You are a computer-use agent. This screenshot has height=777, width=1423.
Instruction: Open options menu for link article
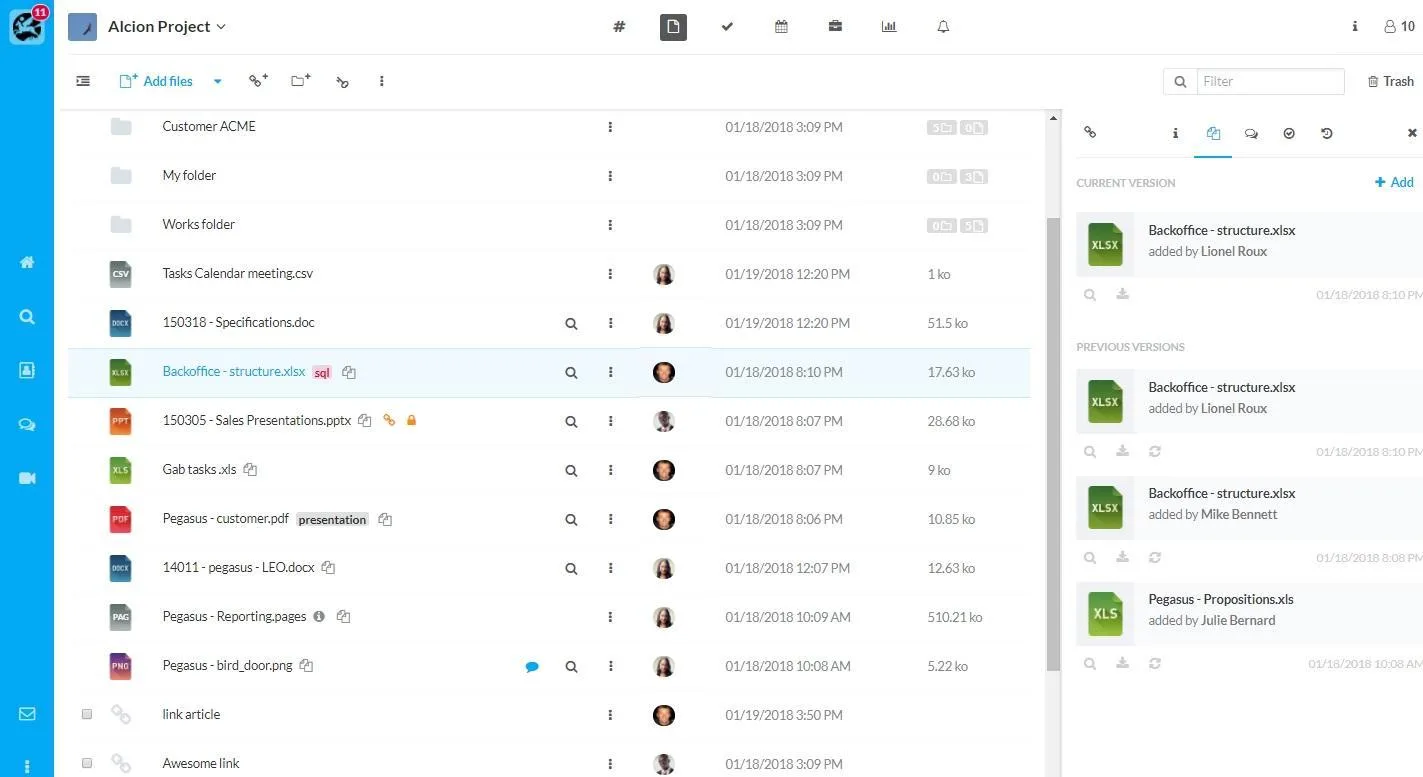point(610,715)
